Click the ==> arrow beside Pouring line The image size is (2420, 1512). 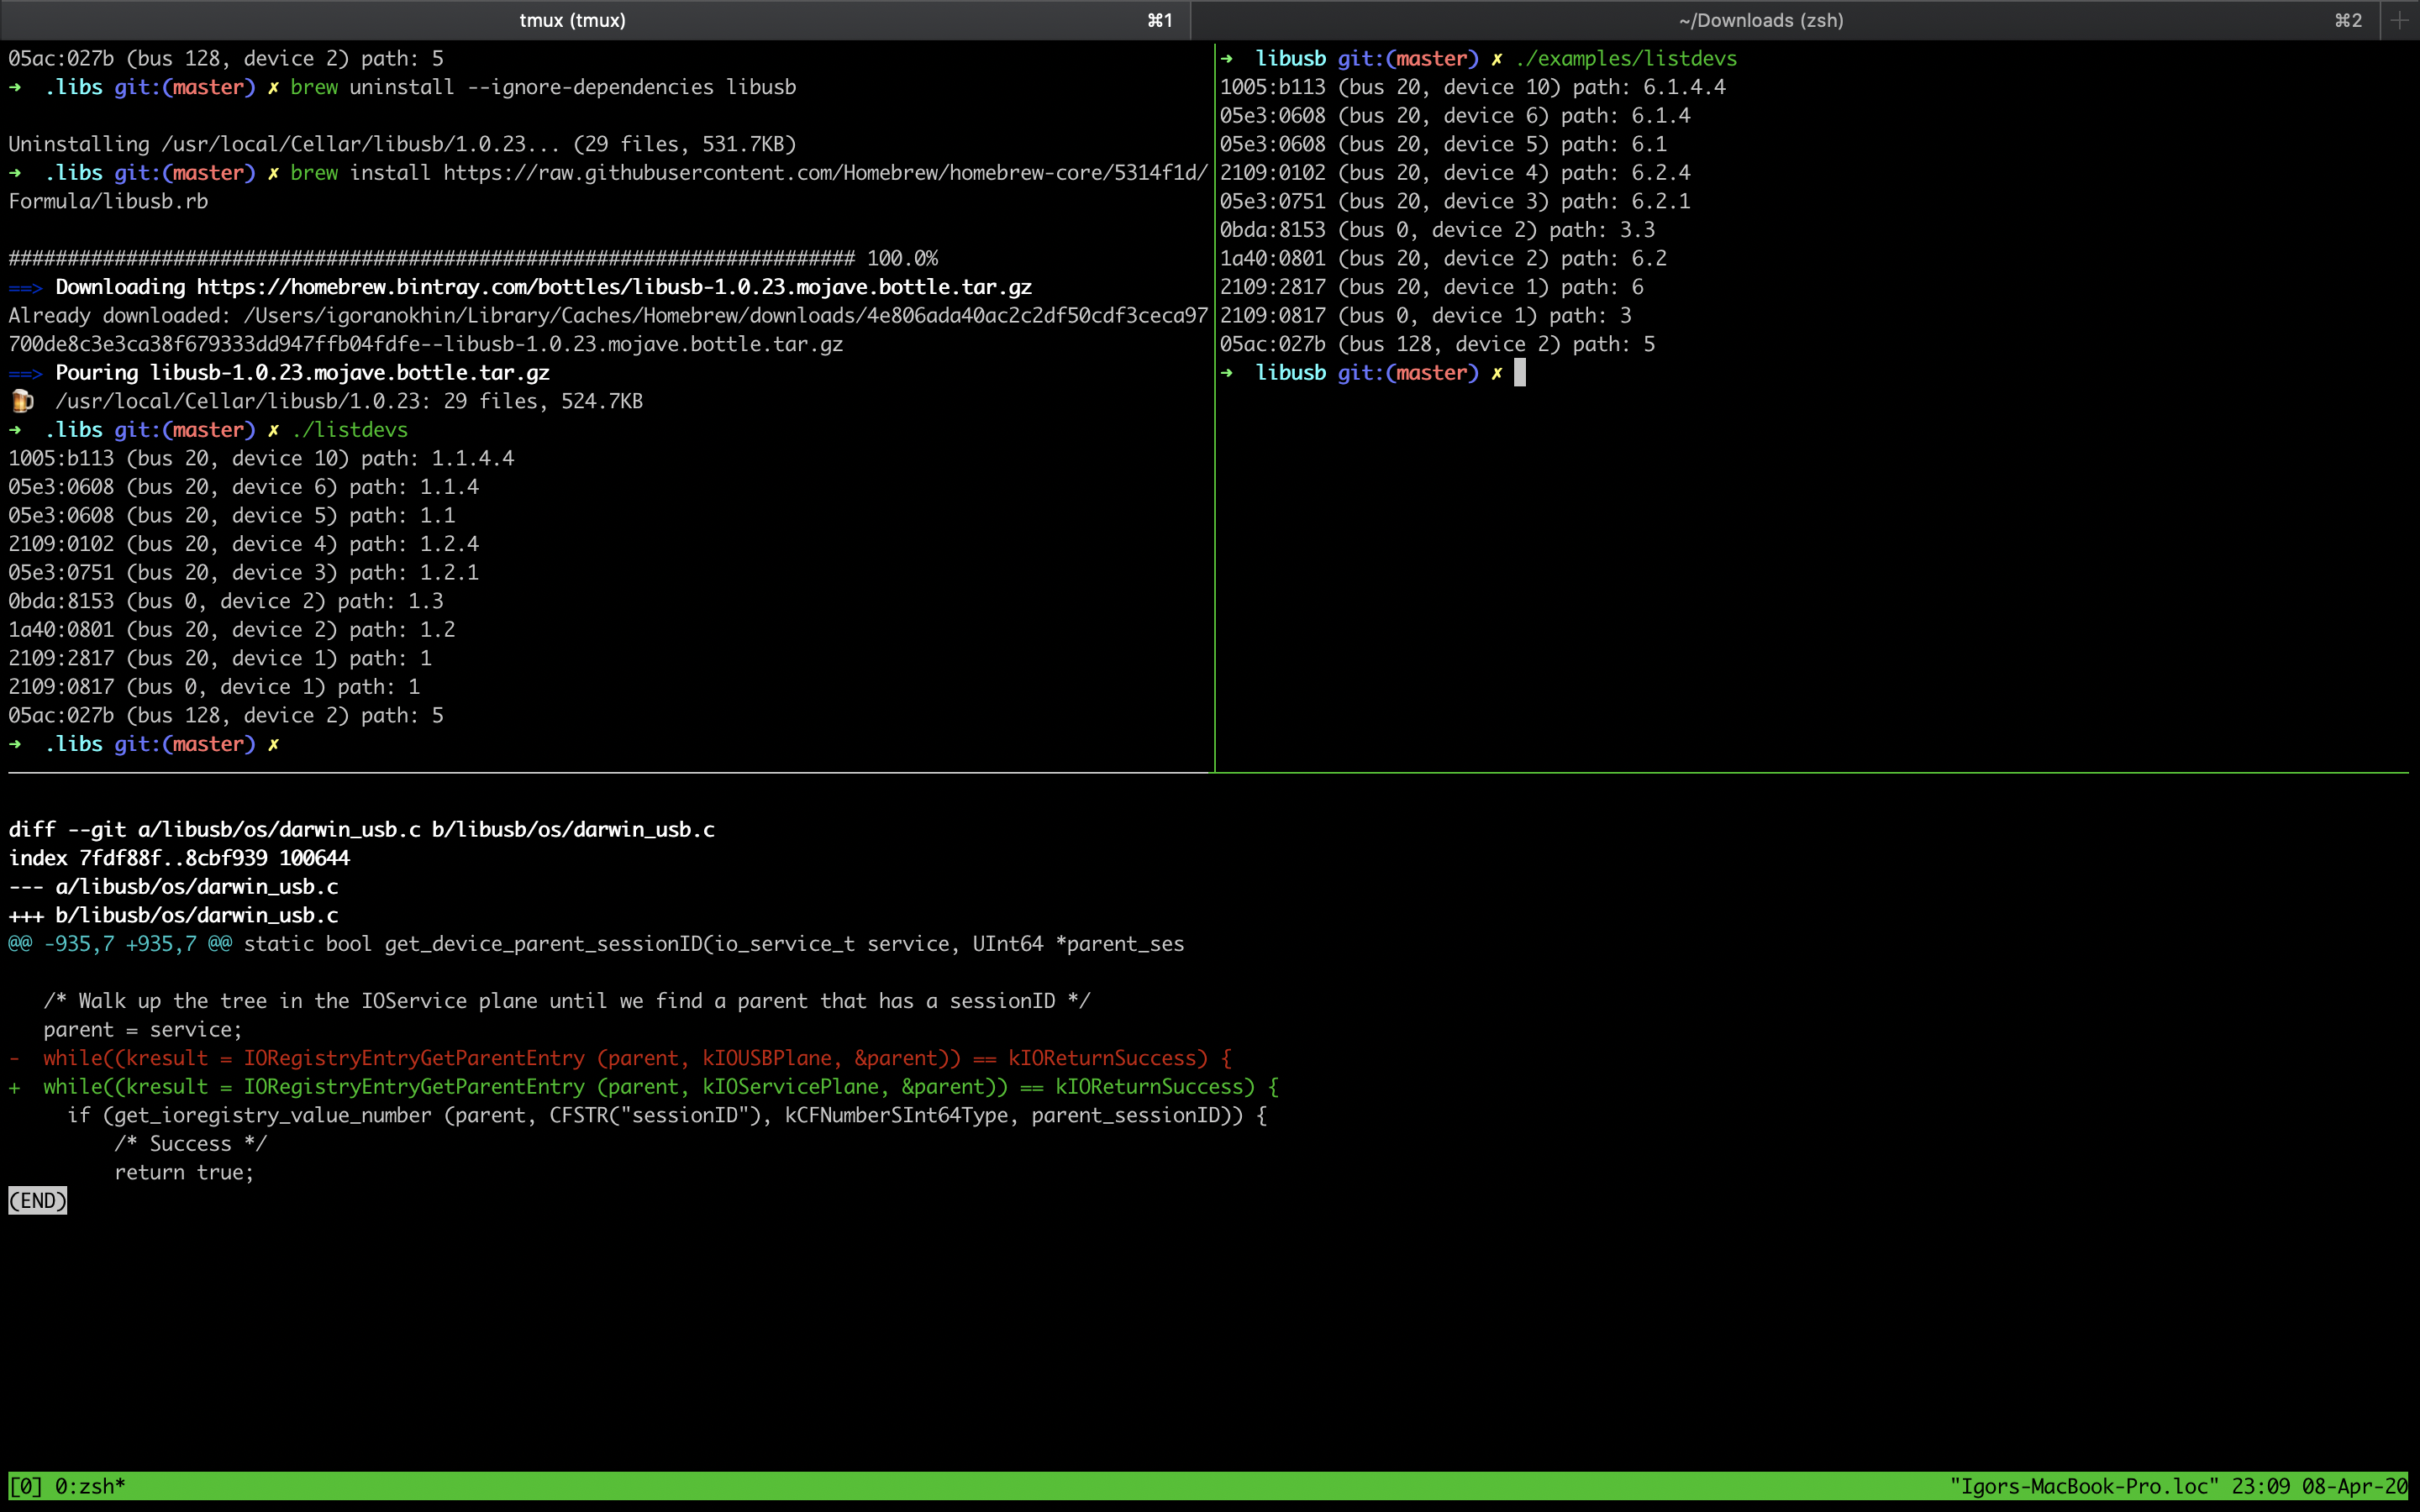[25, 372]
